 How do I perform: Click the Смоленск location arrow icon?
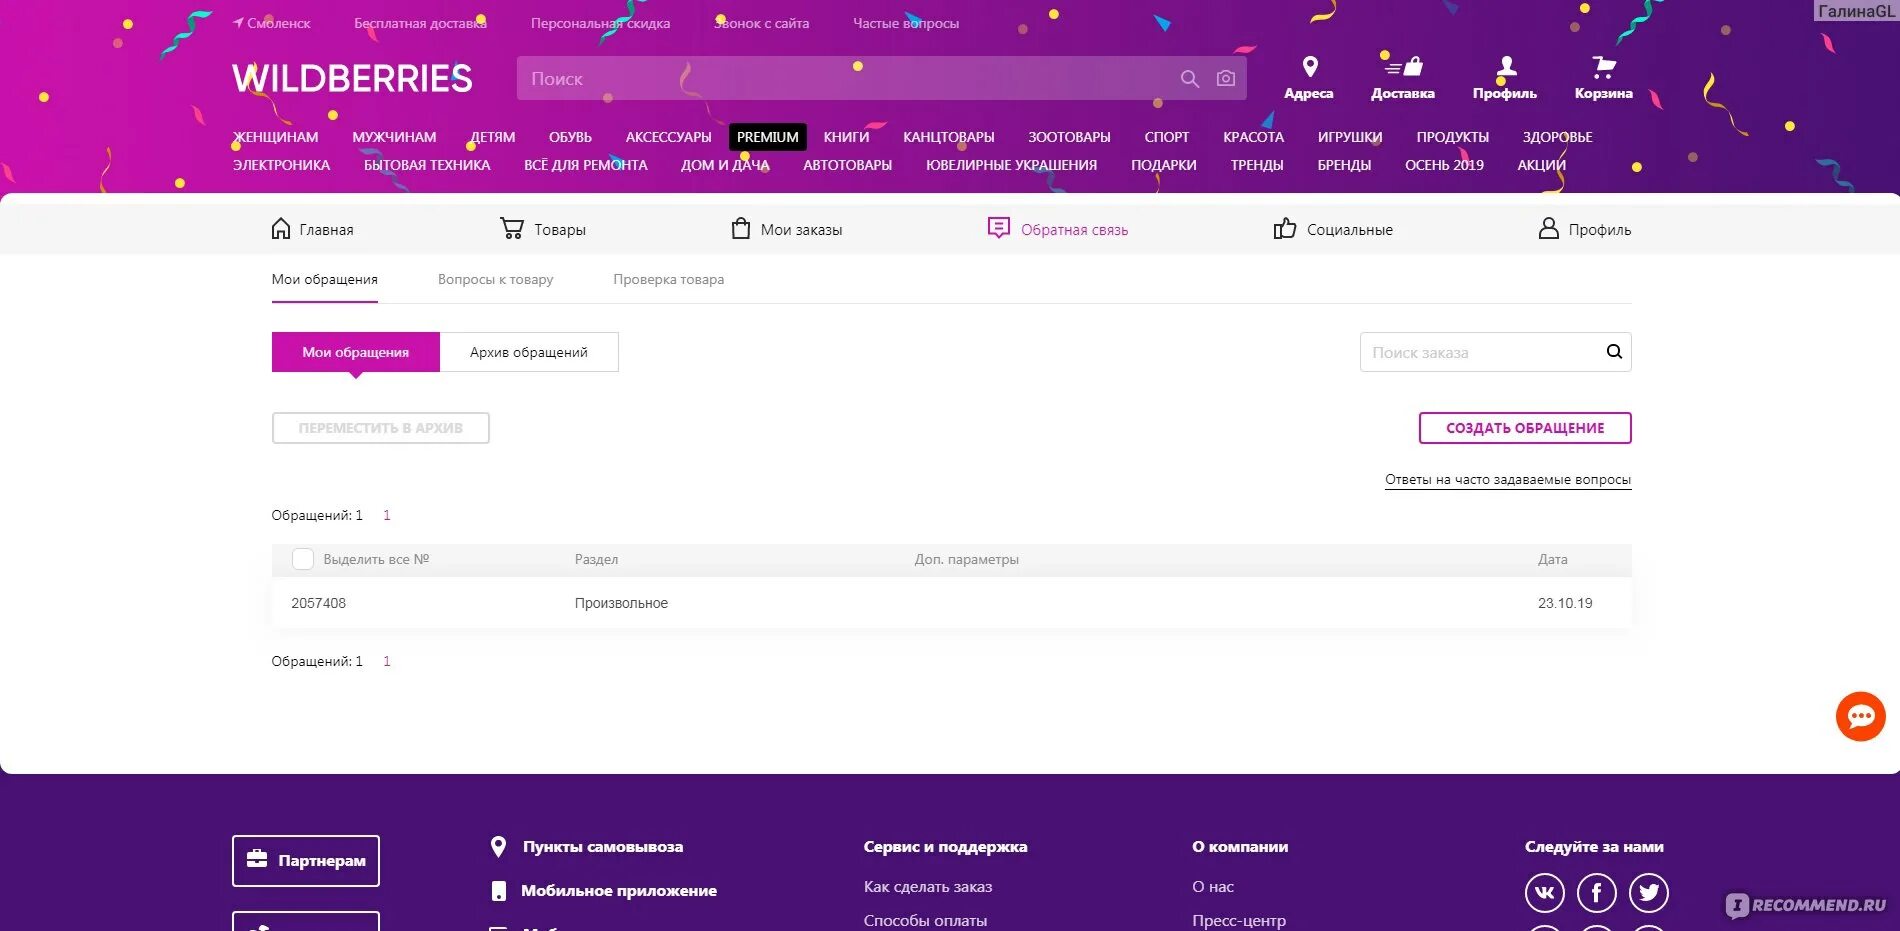click(x=238, y=23)
